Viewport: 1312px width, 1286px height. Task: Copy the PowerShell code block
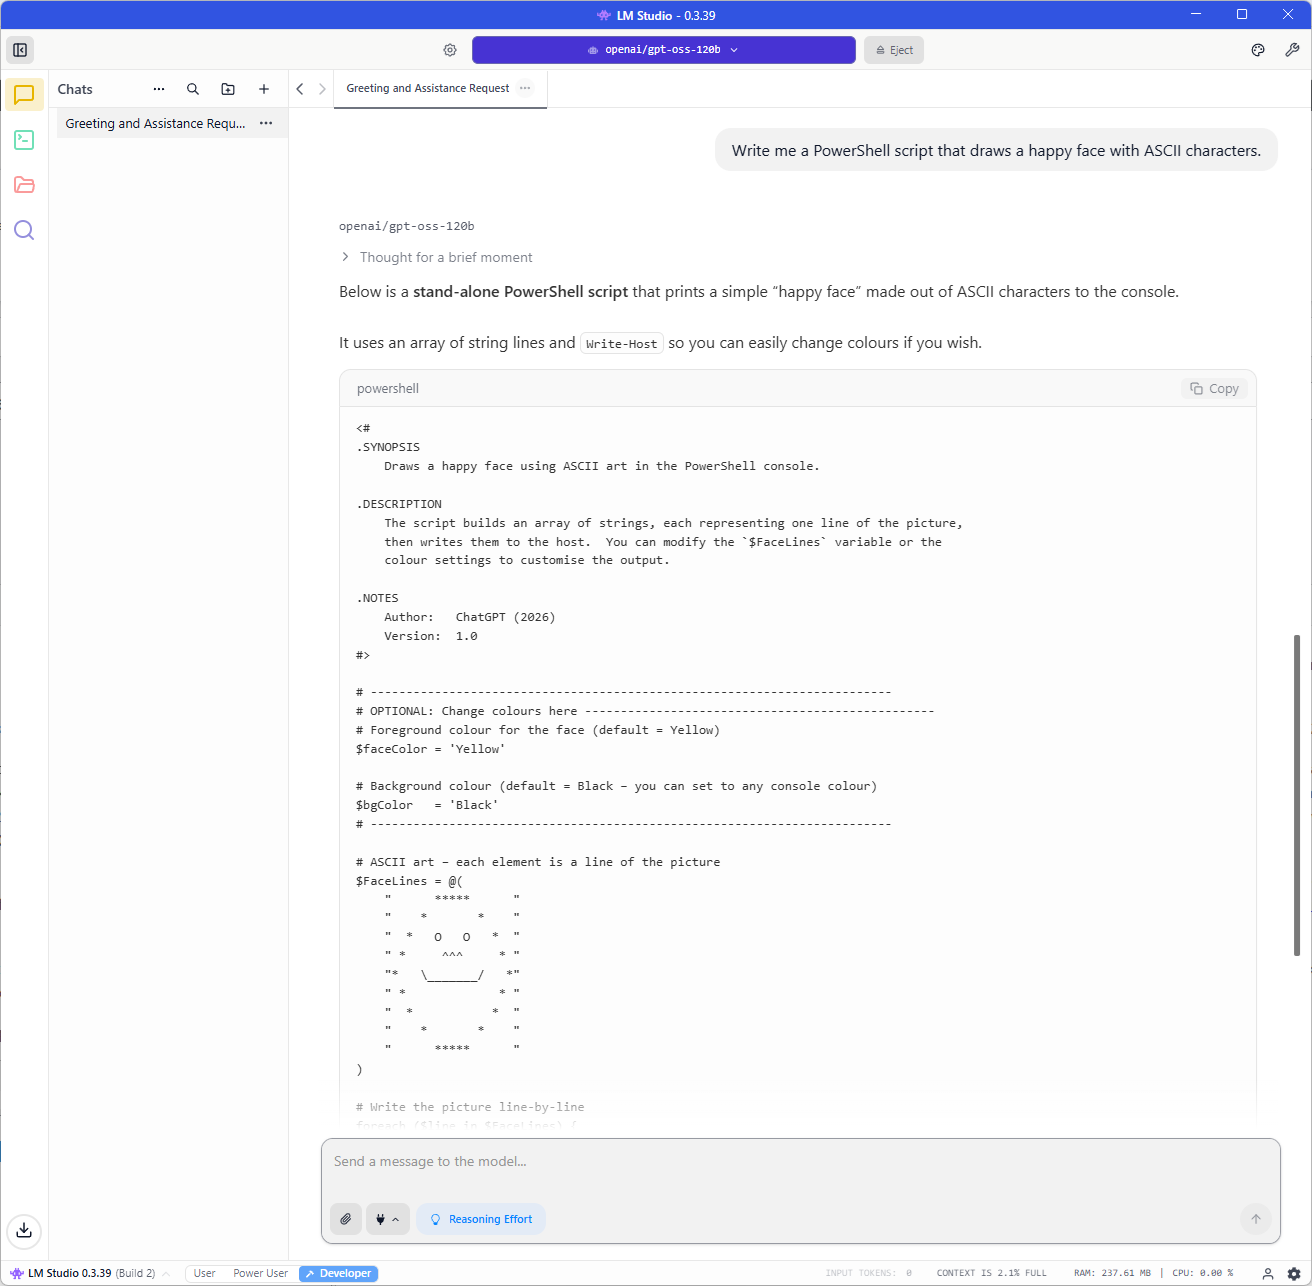point(1214,389)
